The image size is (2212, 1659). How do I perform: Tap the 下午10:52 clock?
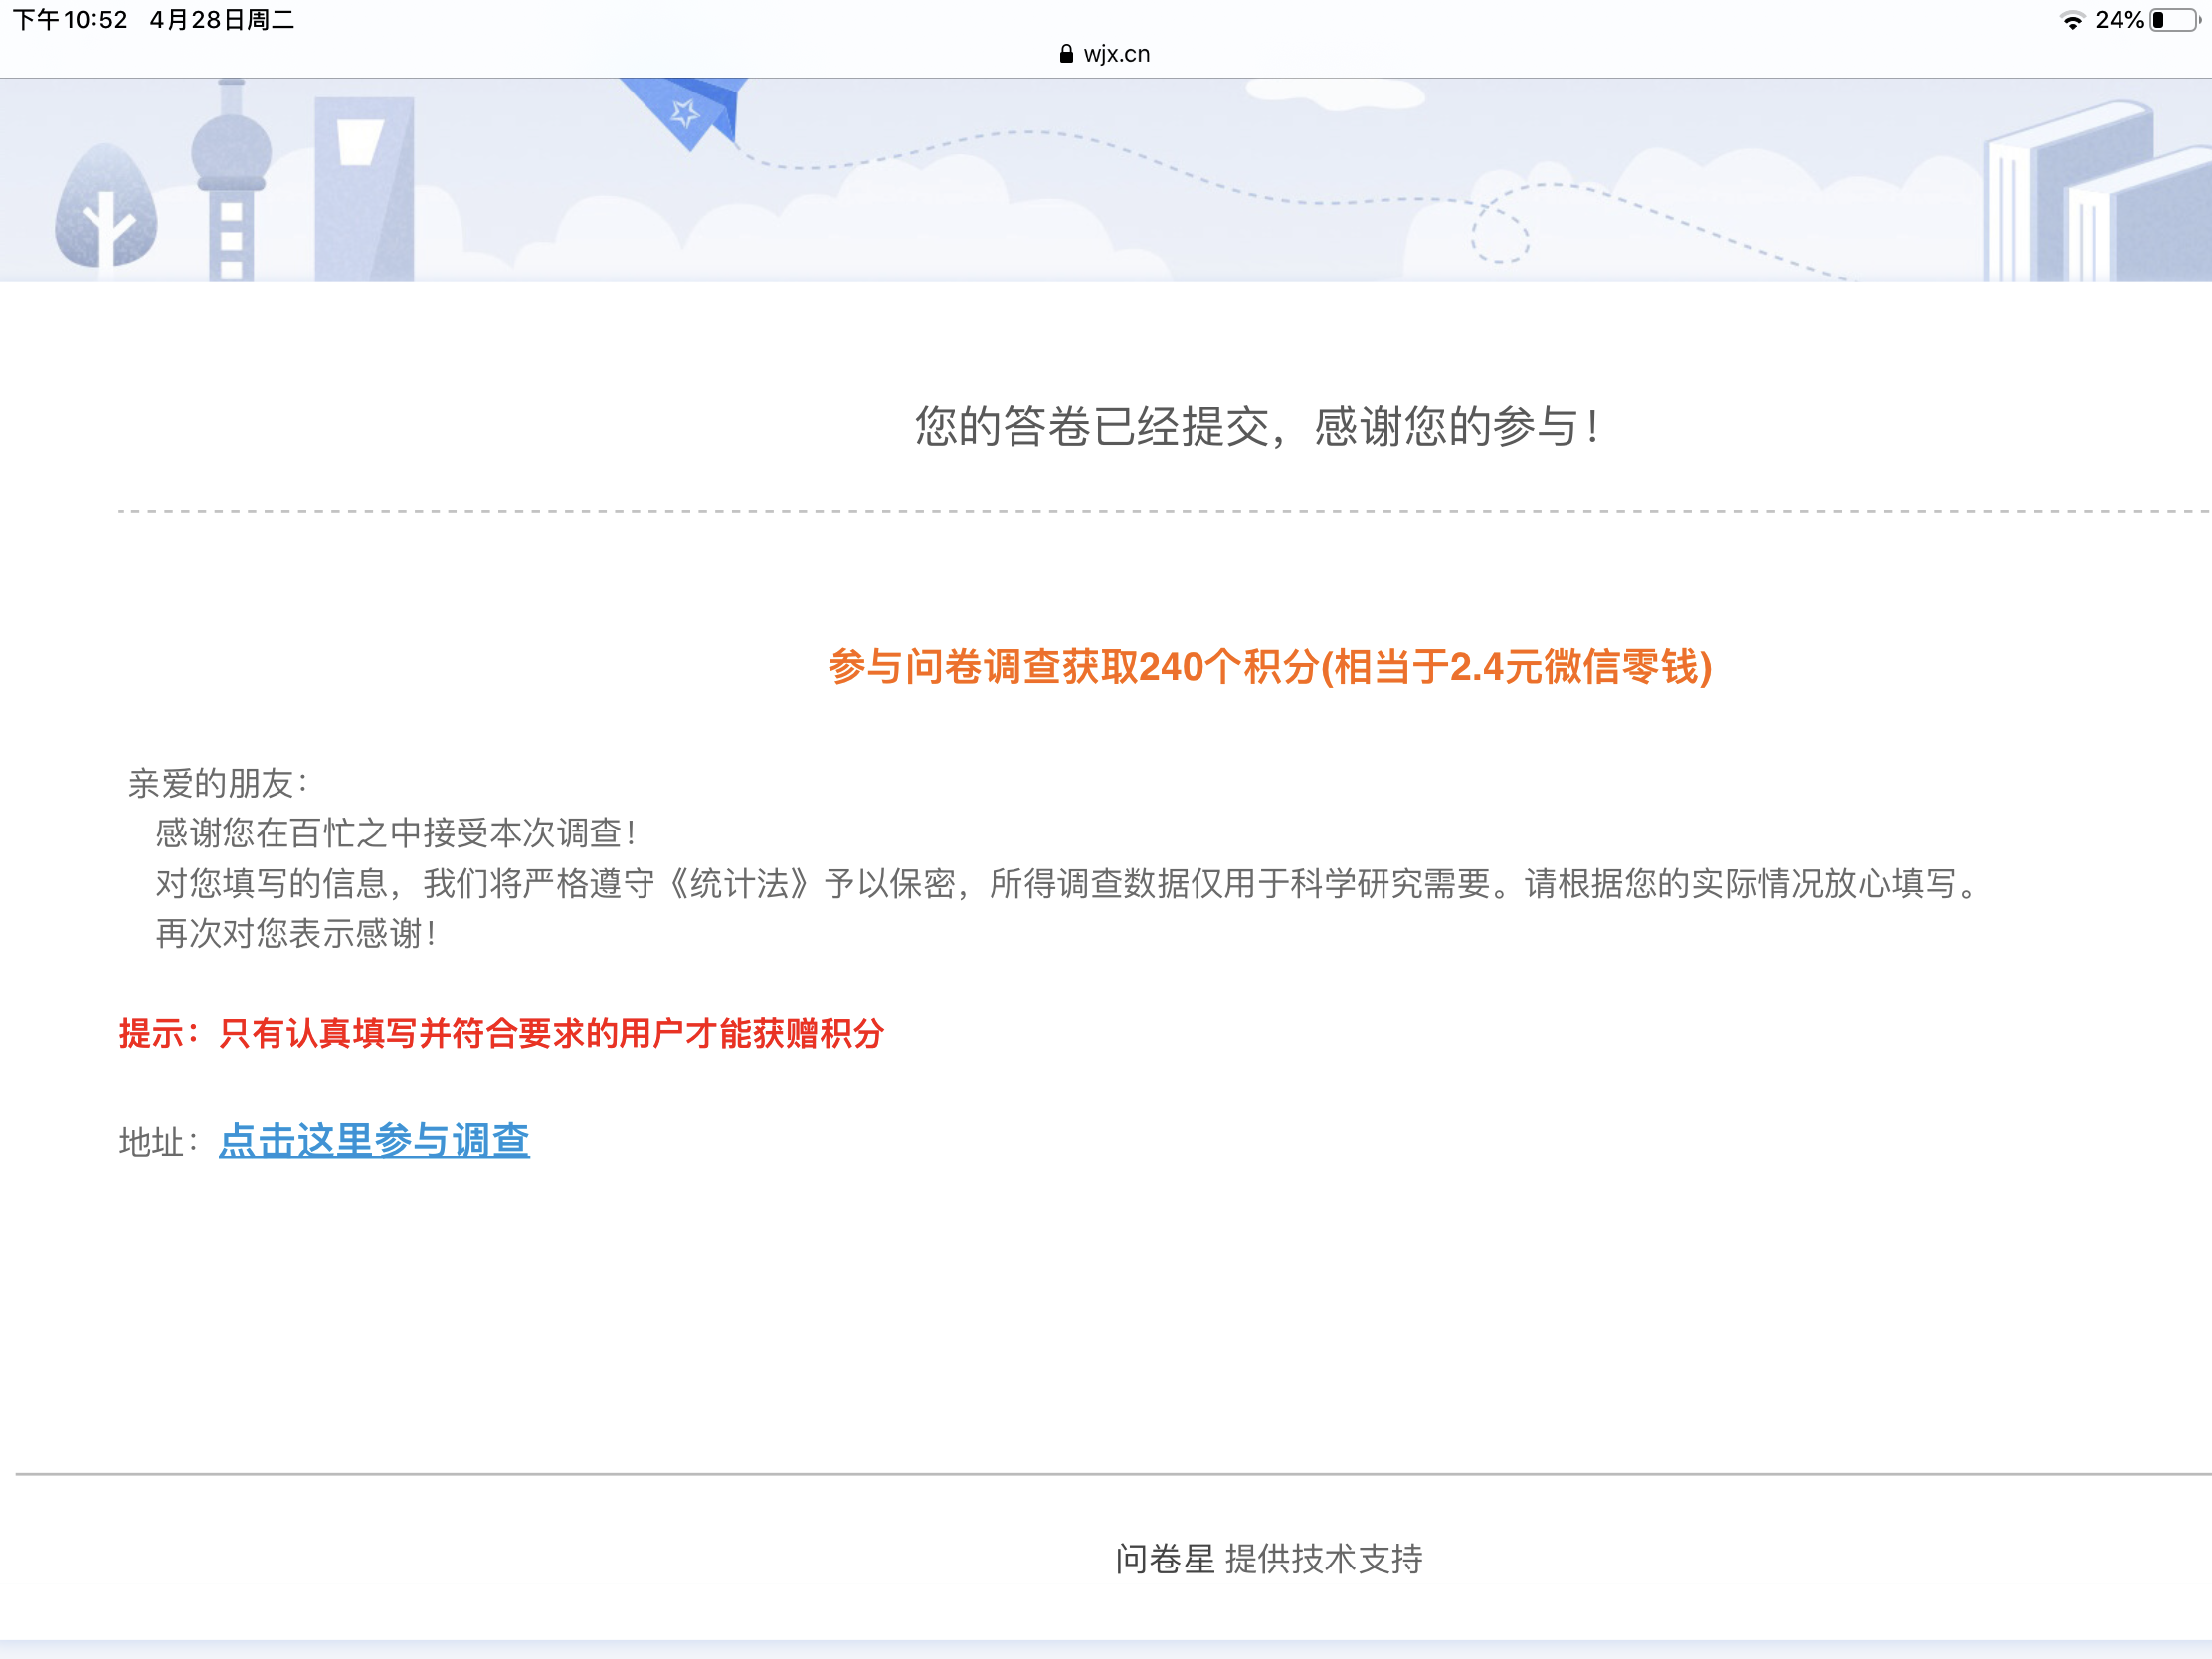point(70,20)
